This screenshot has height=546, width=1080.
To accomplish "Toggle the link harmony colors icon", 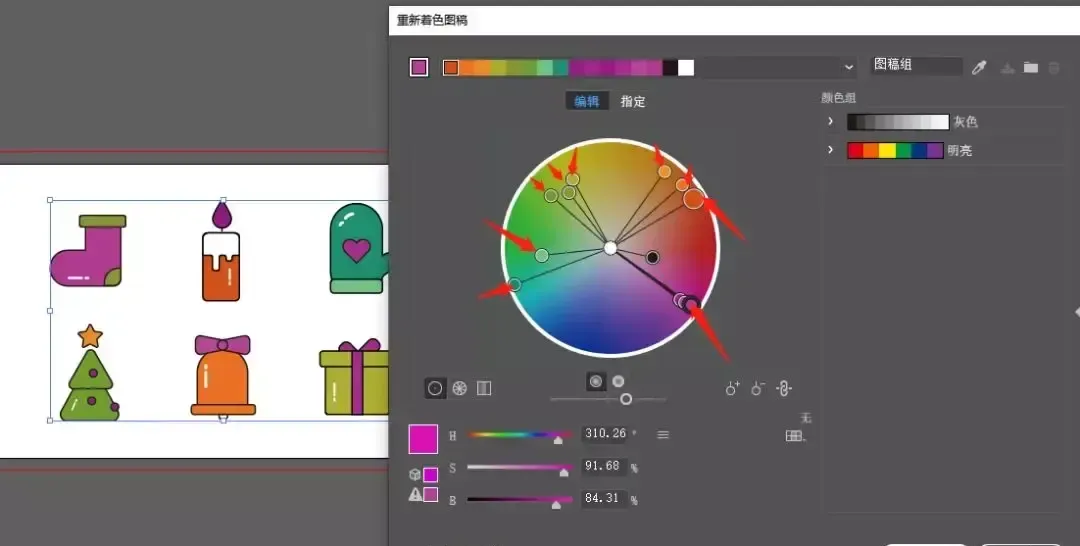I will 784,388.
